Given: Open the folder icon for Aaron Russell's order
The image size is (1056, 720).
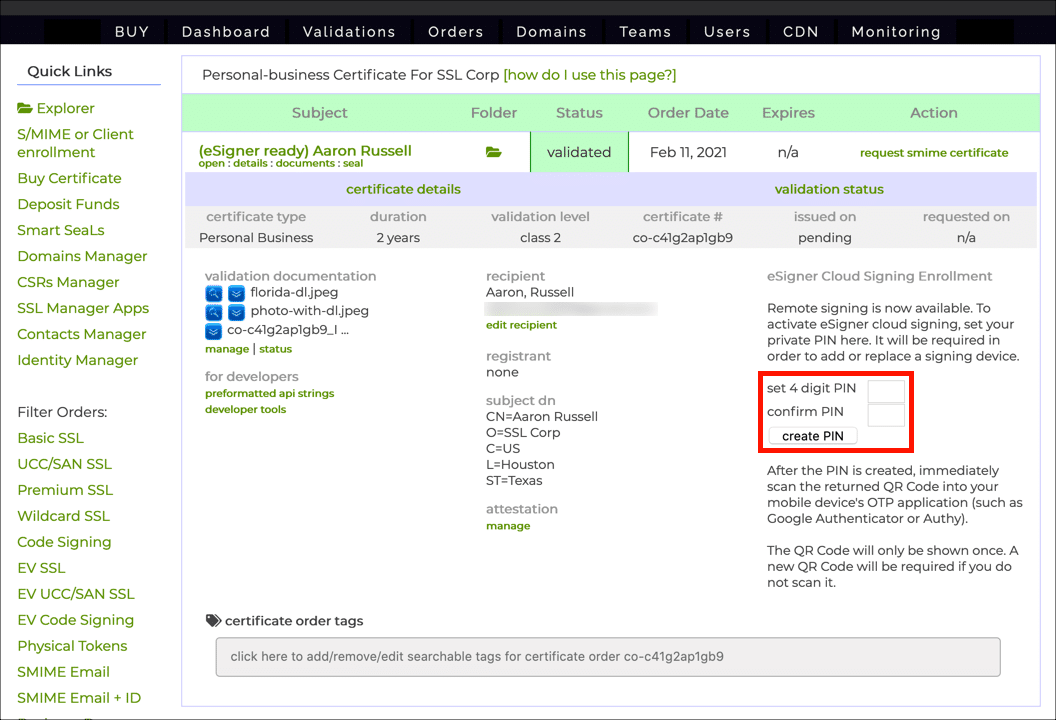Looking at the screenshot, I should 493,152.
